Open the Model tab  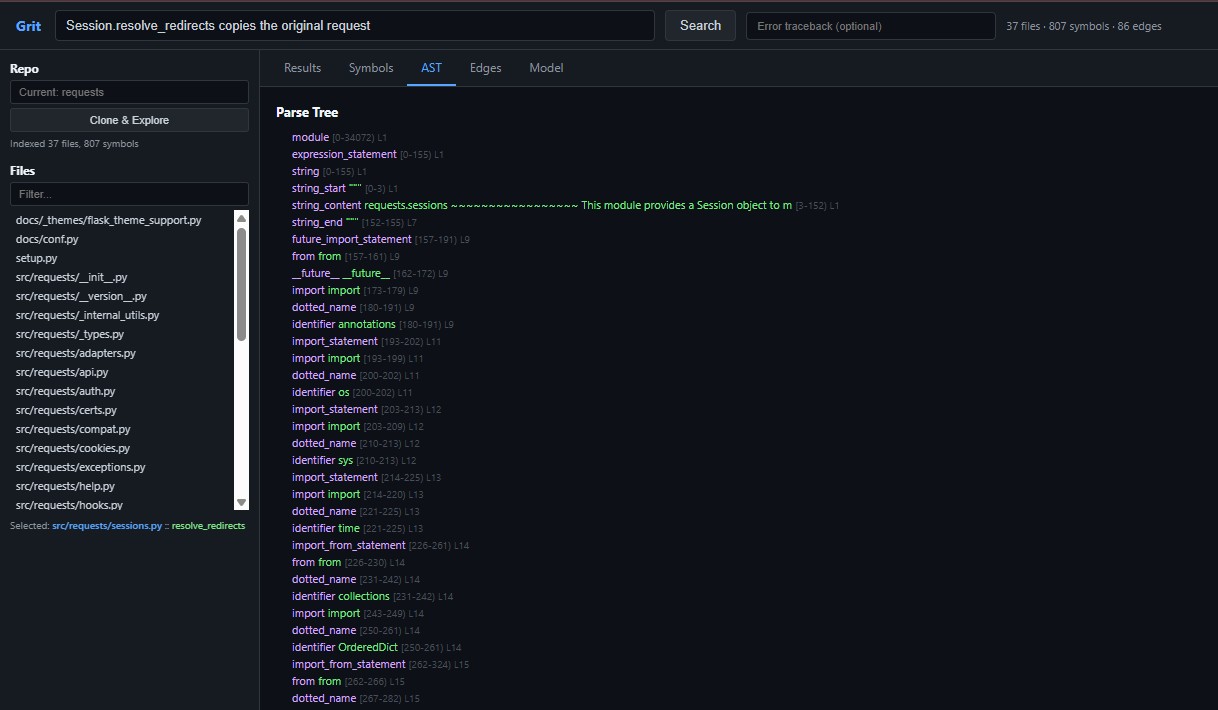point(546,68)
